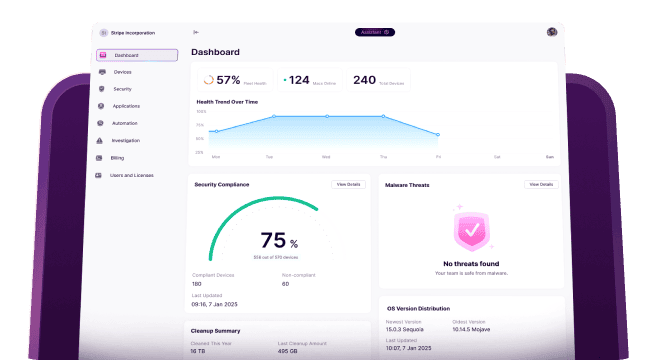Open the user profile avatar

552,32
